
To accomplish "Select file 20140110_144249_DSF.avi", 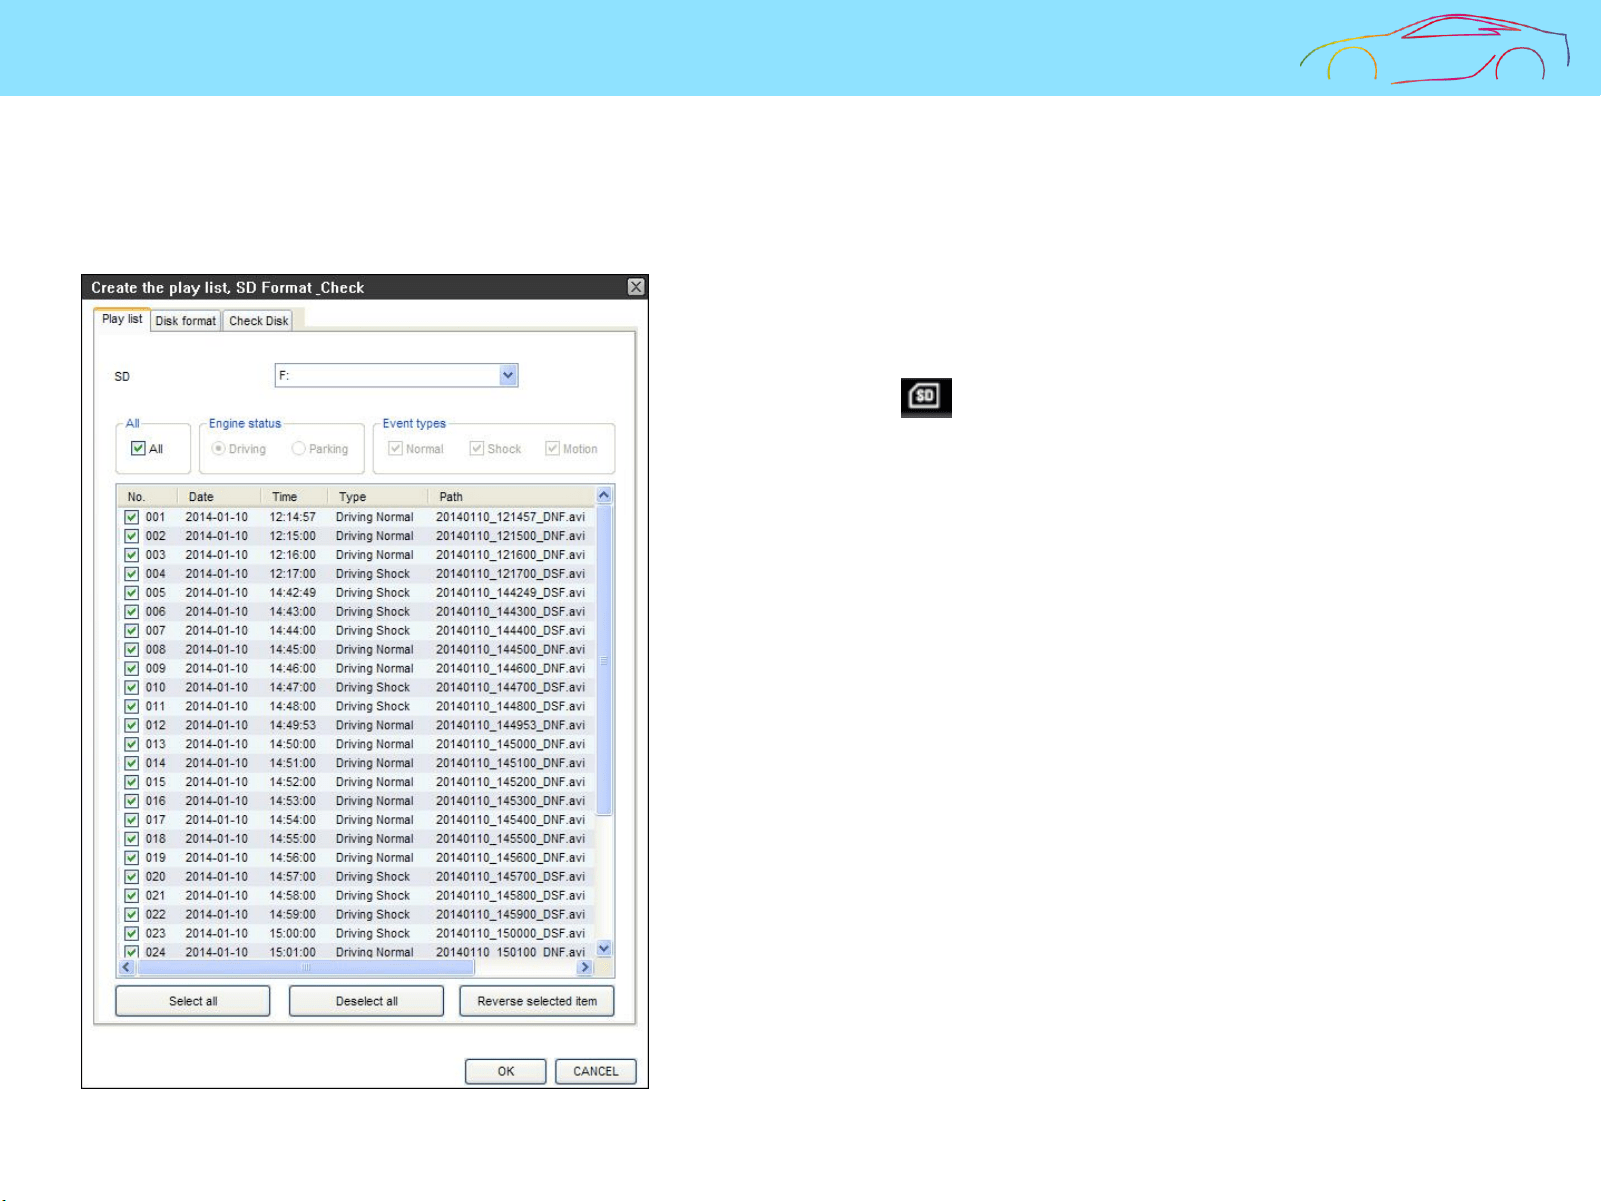I will pyautogui.click(x=510, y=593).
